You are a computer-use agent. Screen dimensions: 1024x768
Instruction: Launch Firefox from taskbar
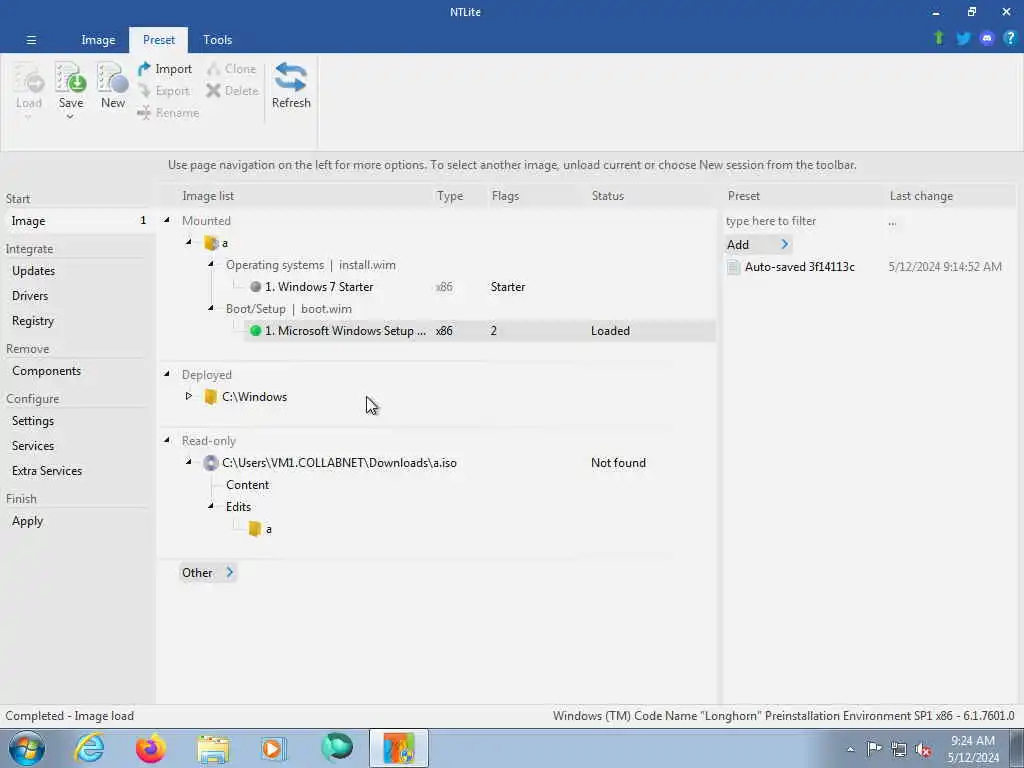point(151,748)
